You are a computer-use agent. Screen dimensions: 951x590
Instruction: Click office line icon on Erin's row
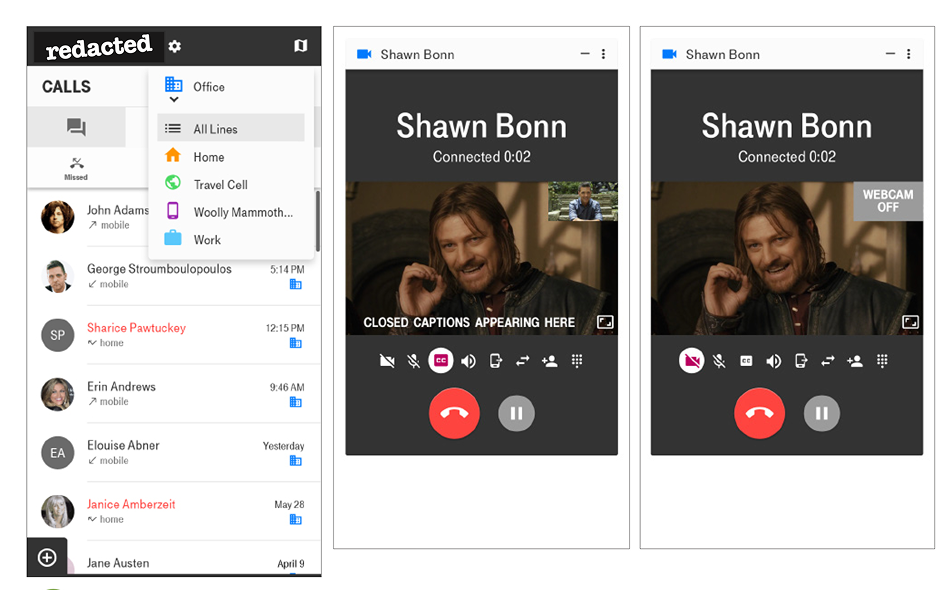coord(295,401)
